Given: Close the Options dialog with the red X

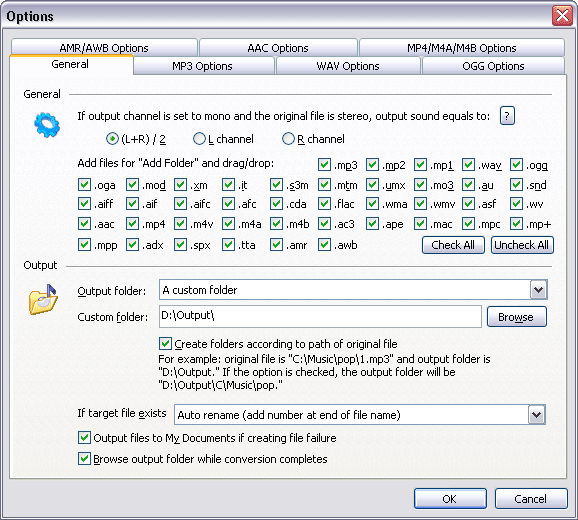Looking at the screenshot, I should point(562,16).
